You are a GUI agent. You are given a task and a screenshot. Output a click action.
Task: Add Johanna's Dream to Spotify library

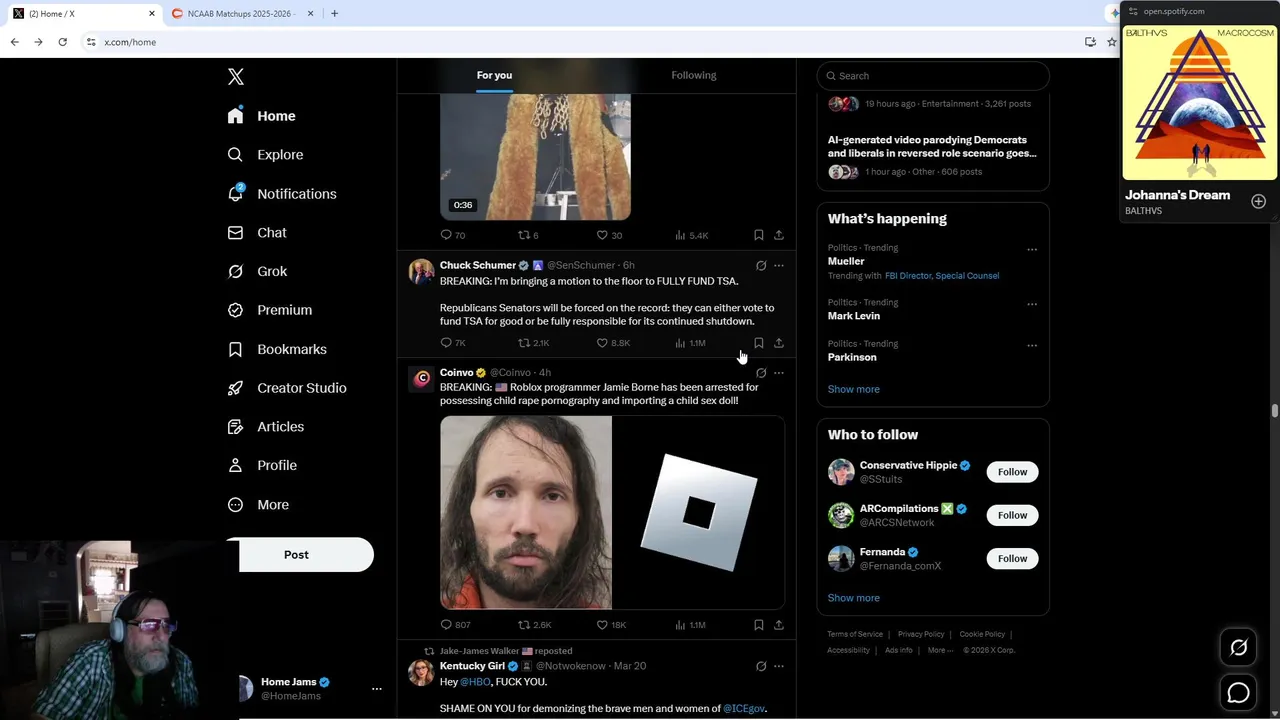click(x=1258, y=201)
